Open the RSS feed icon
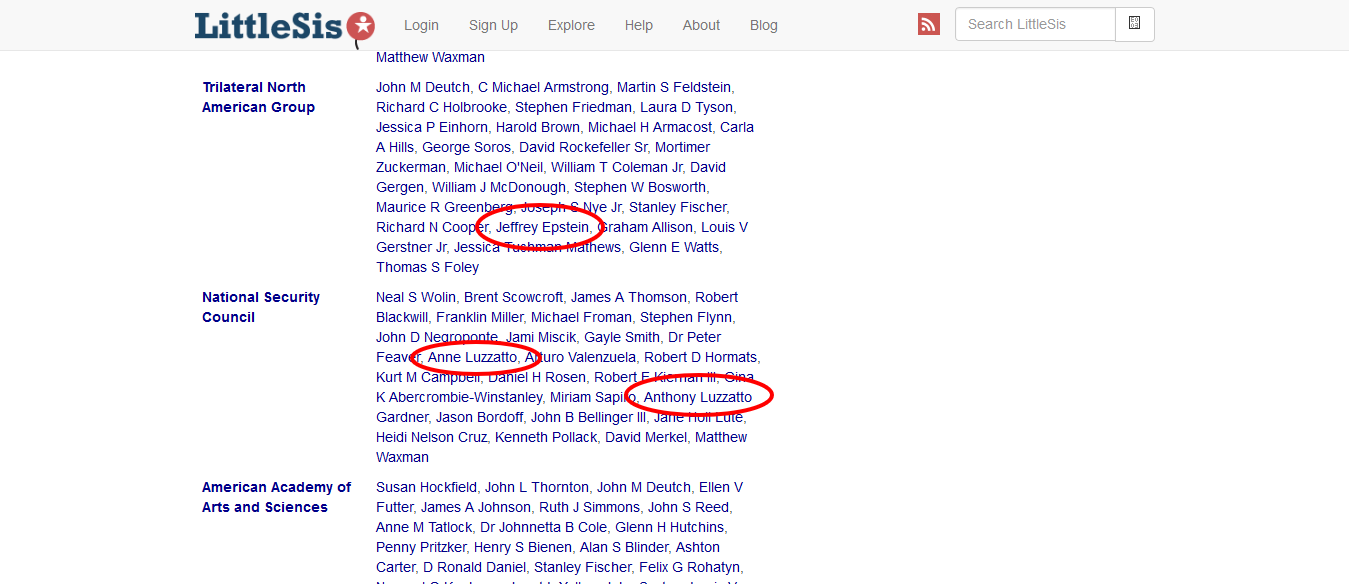 929,25
